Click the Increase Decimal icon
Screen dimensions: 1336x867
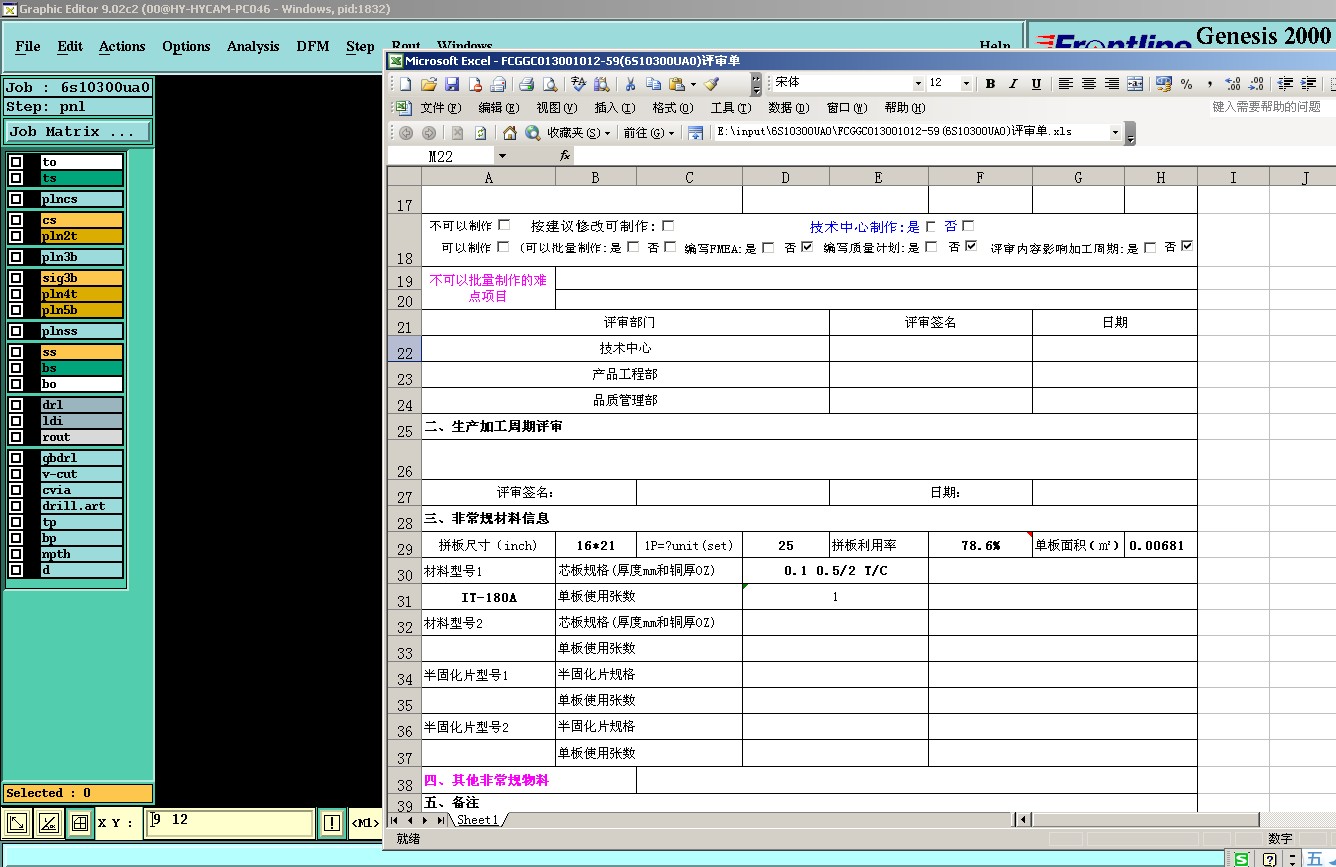[1233, 84]
